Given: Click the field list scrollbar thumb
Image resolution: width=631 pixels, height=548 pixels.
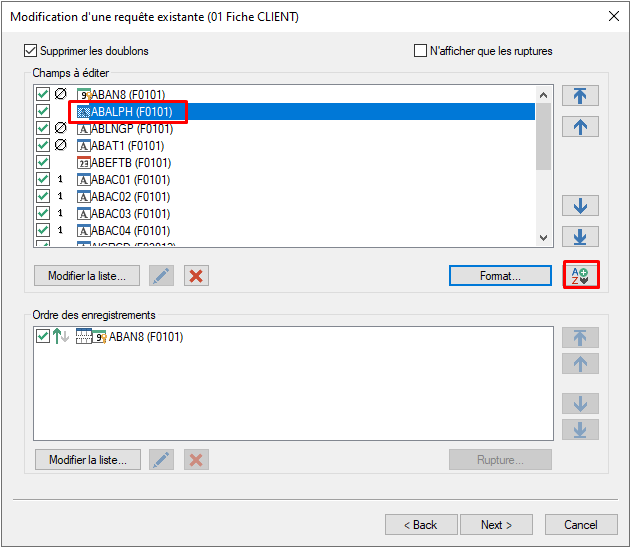Looking at the screenshot, I should (543, 137).
